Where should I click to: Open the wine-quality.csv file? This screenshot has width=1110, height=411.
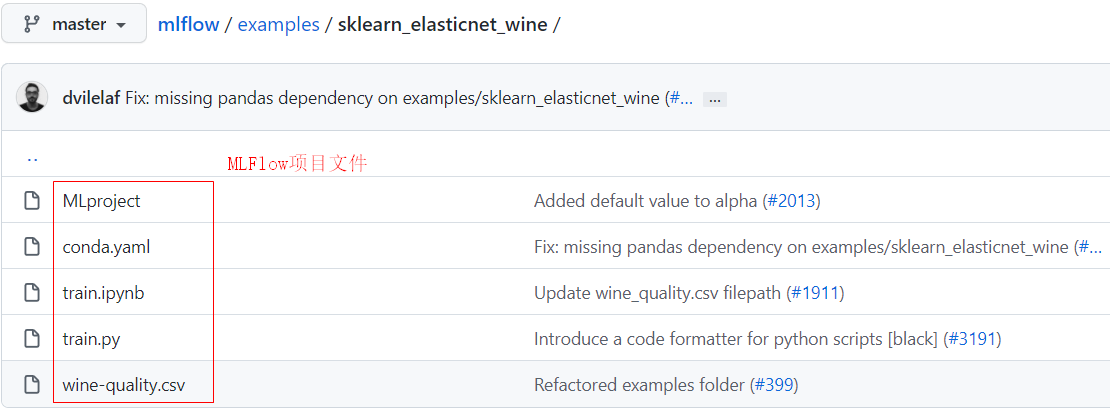click(x=123, y=385)
